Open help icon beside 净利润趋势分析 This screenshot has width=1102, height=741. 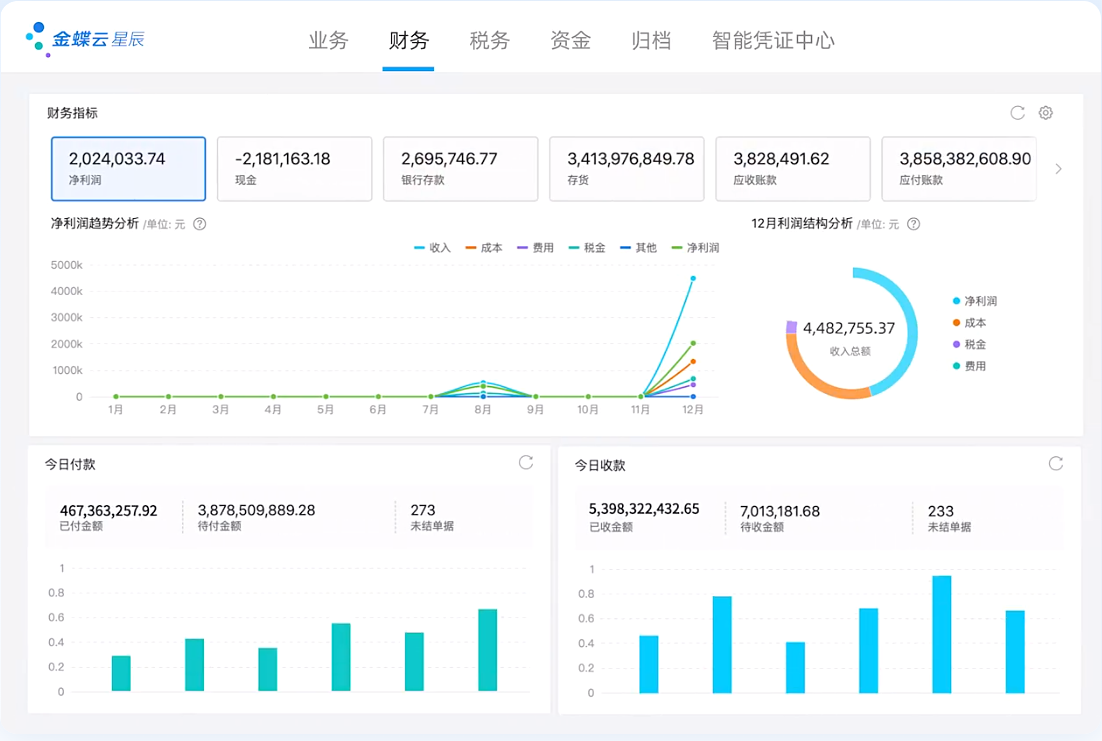coord(200,224)
